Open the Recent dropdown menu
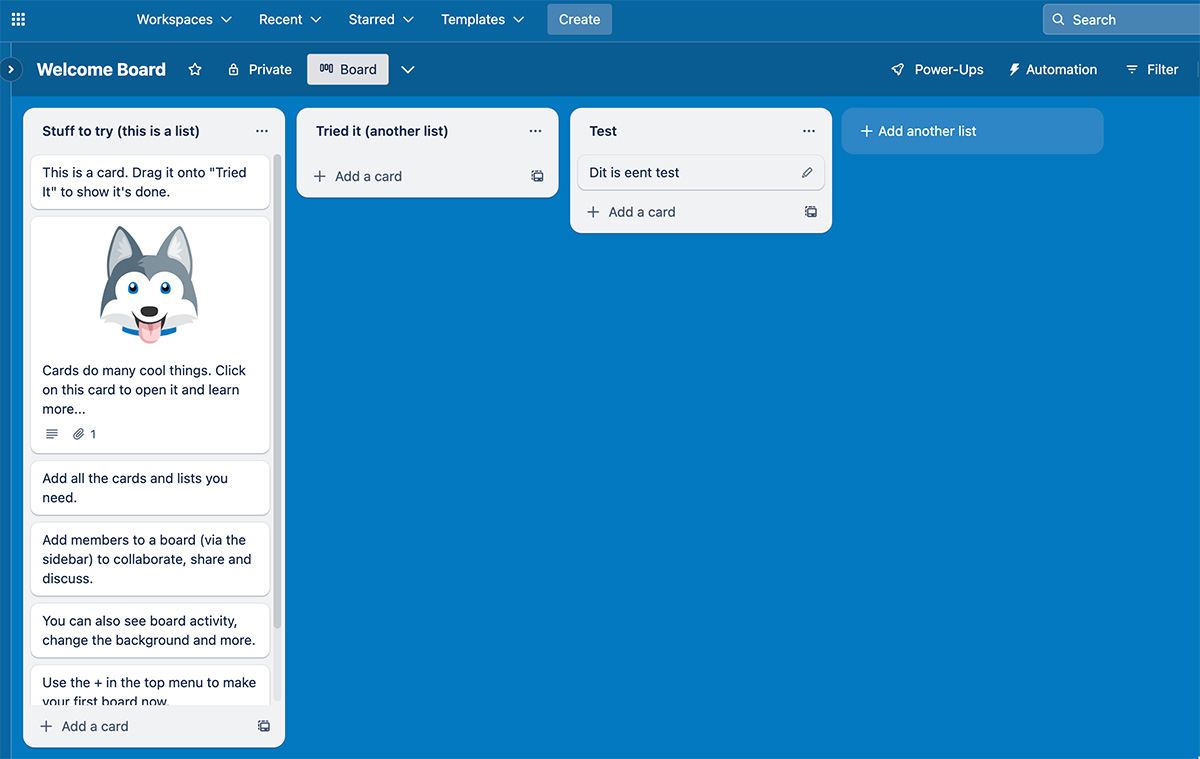The width and height of the screenshot is (1200, 759). click(x=290, y=19)
